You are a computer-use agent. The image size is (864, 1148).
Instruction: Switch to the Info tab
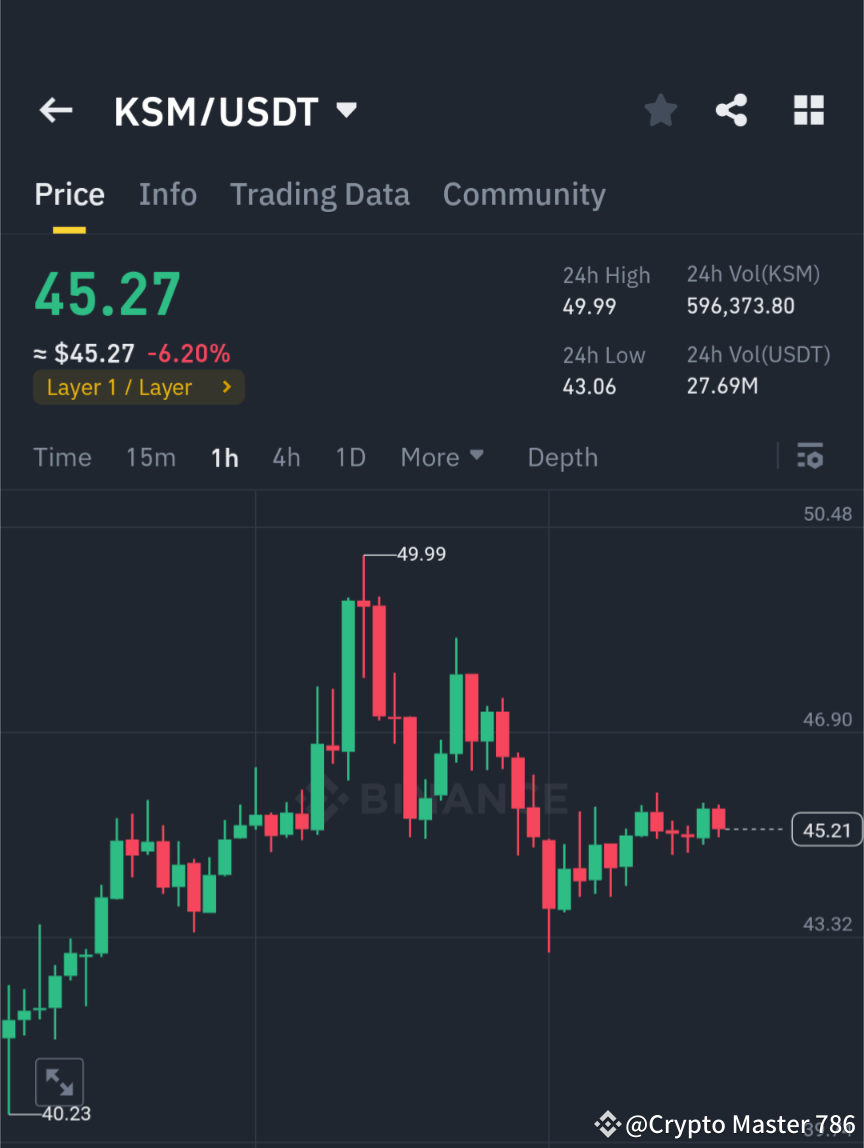click(x=167, y=194)
